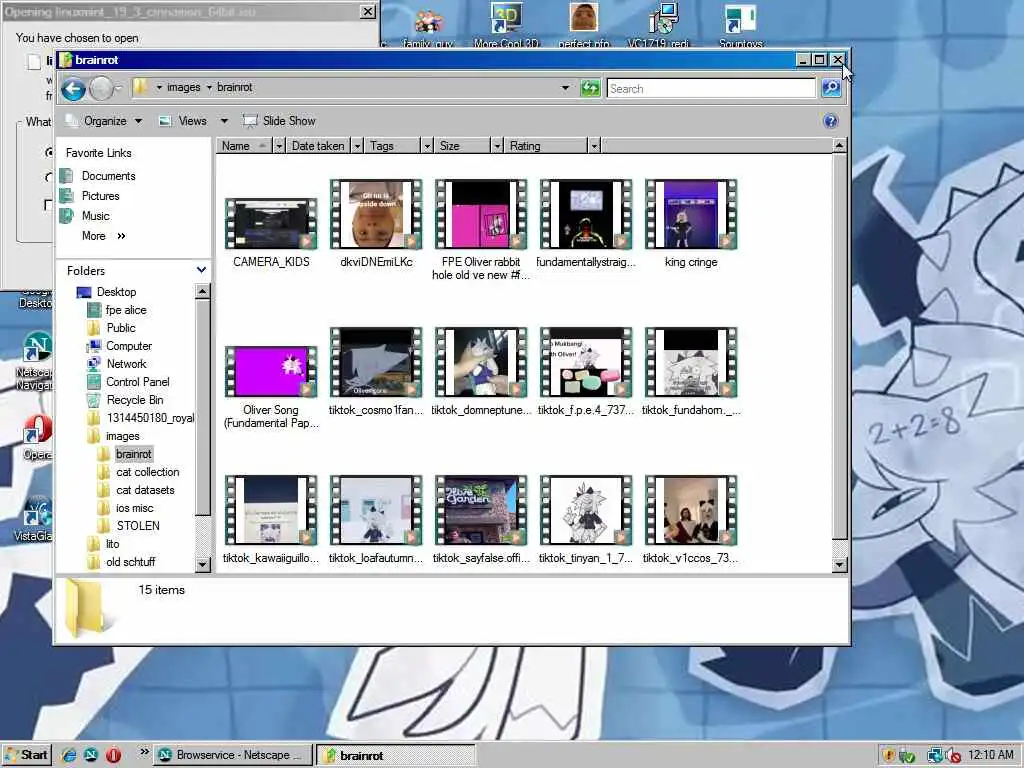Select the tiktok_v1ccos_73 video thumbnail
The height and width of the screenshot is (768, 1024).
click(x=691, y=511)
